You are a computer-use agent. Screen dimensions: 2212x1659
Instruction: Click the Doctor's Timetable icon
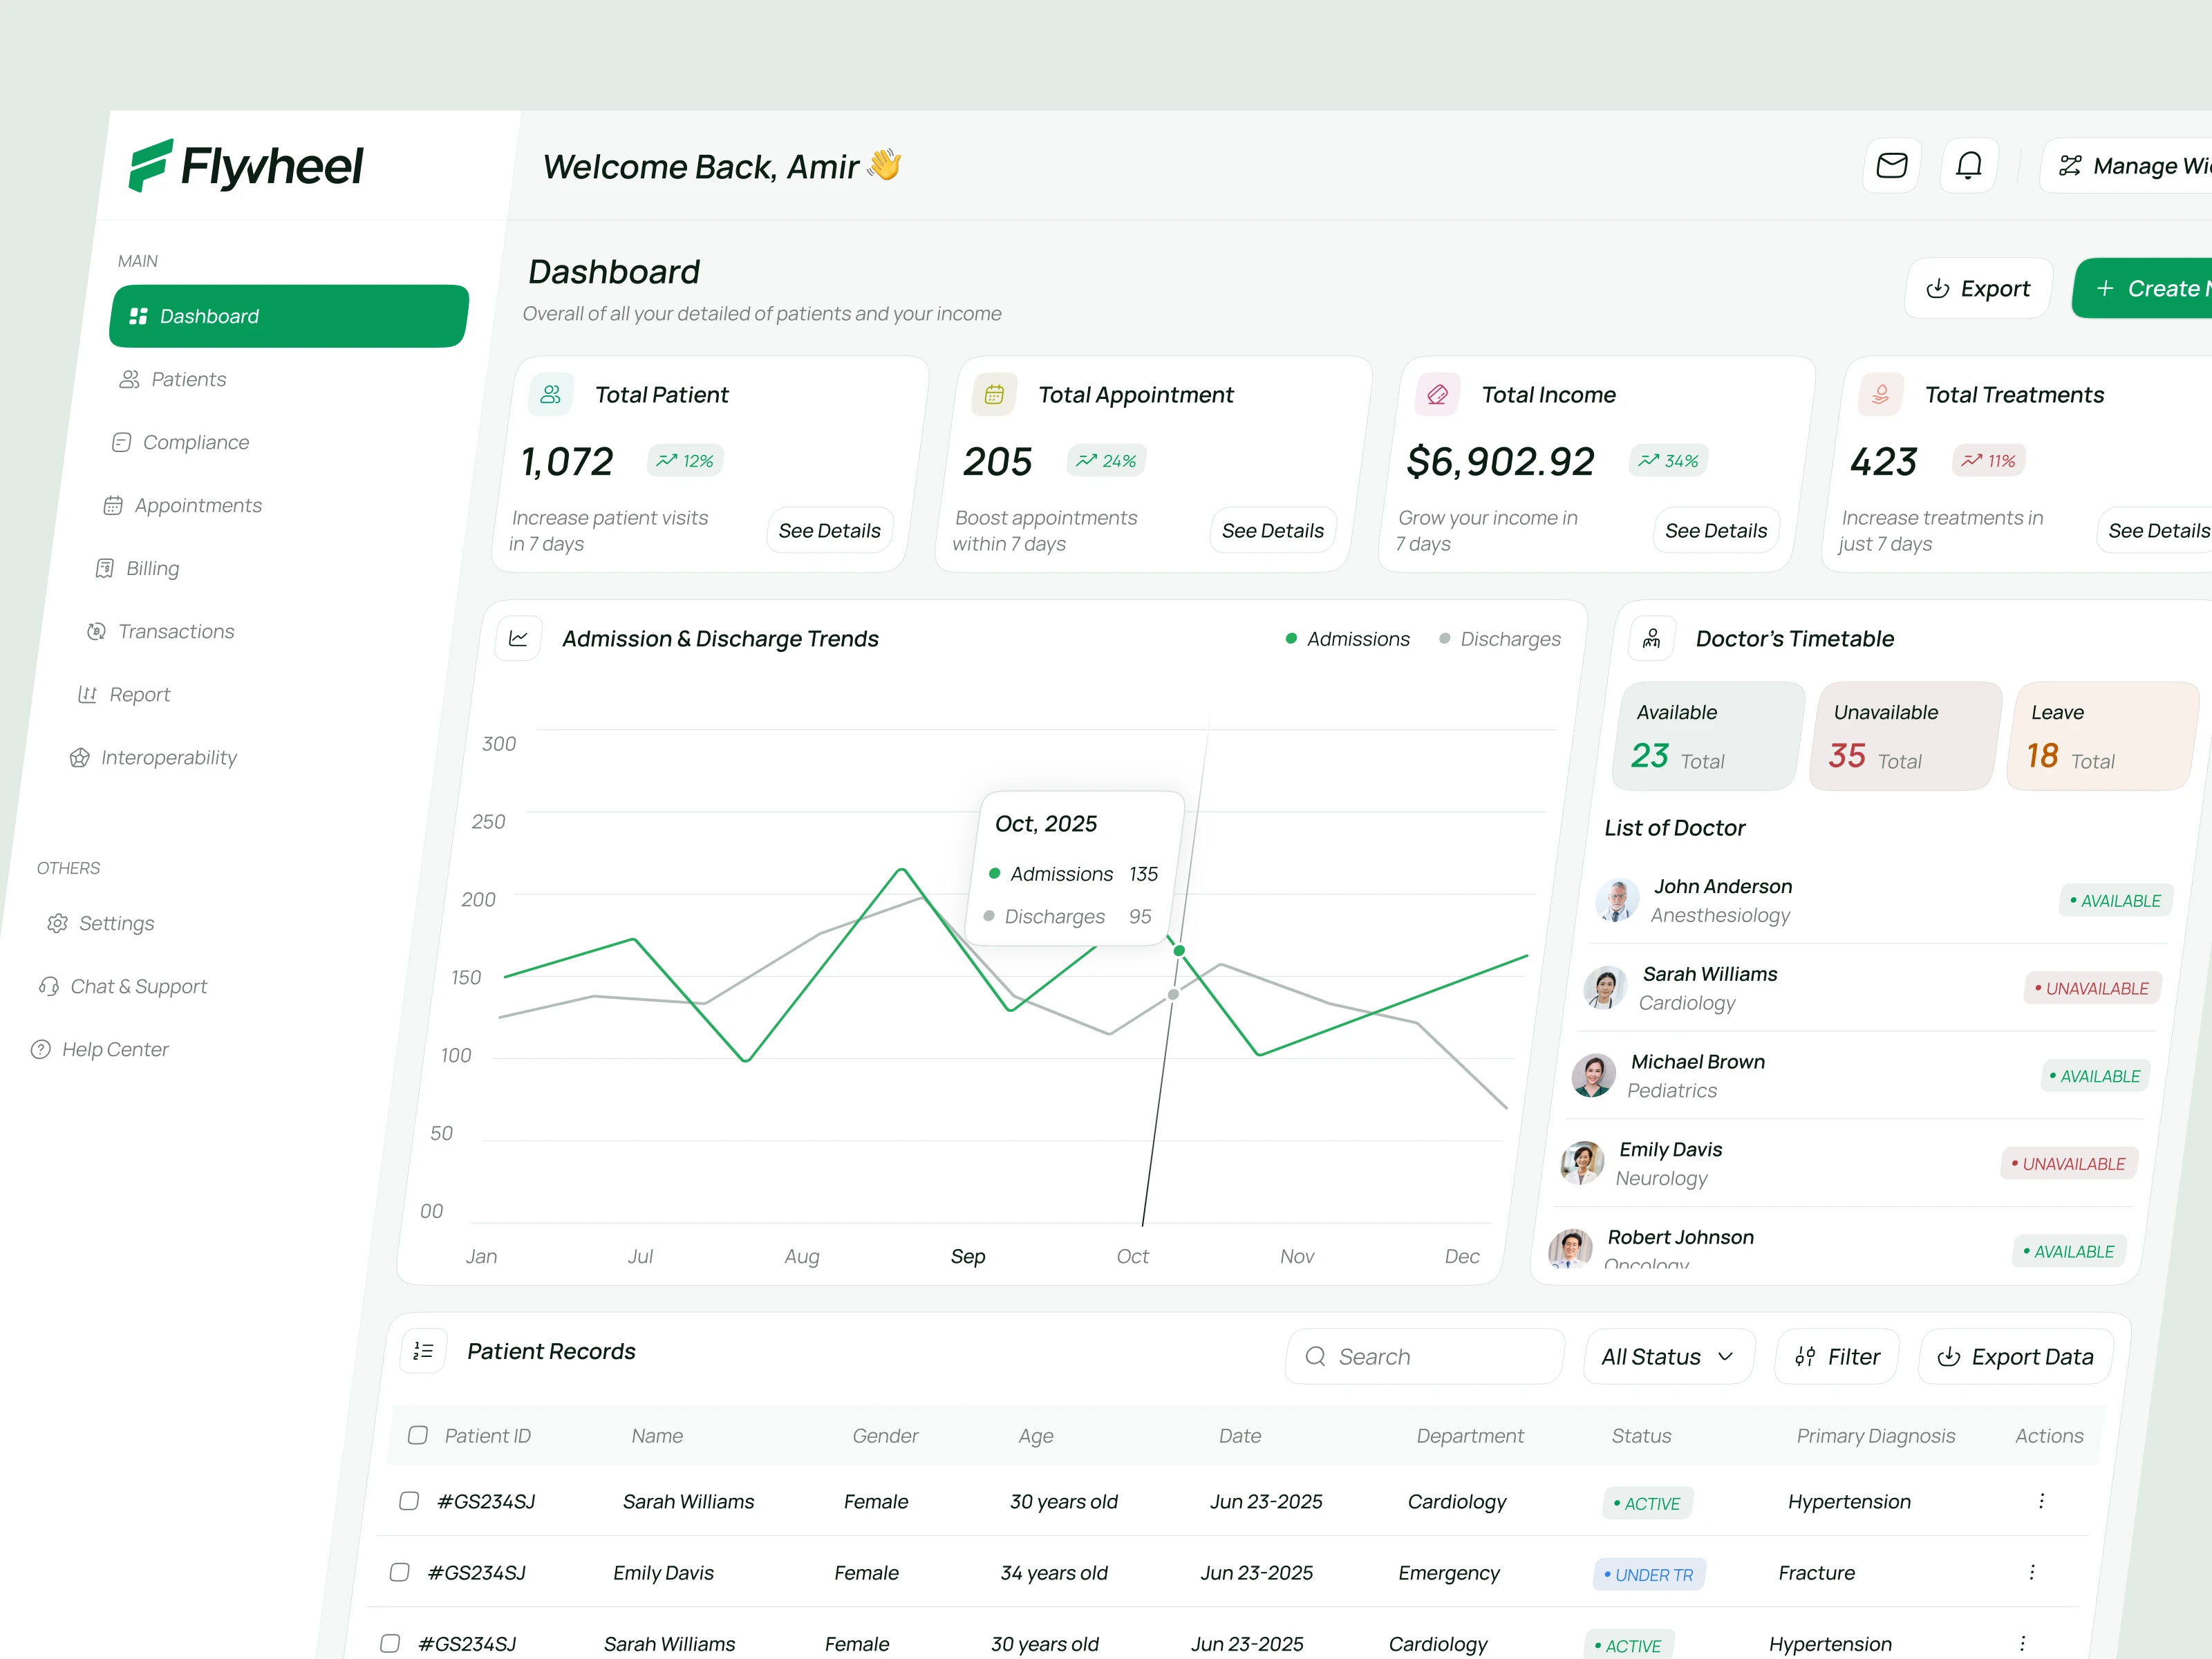[1651, 638]
